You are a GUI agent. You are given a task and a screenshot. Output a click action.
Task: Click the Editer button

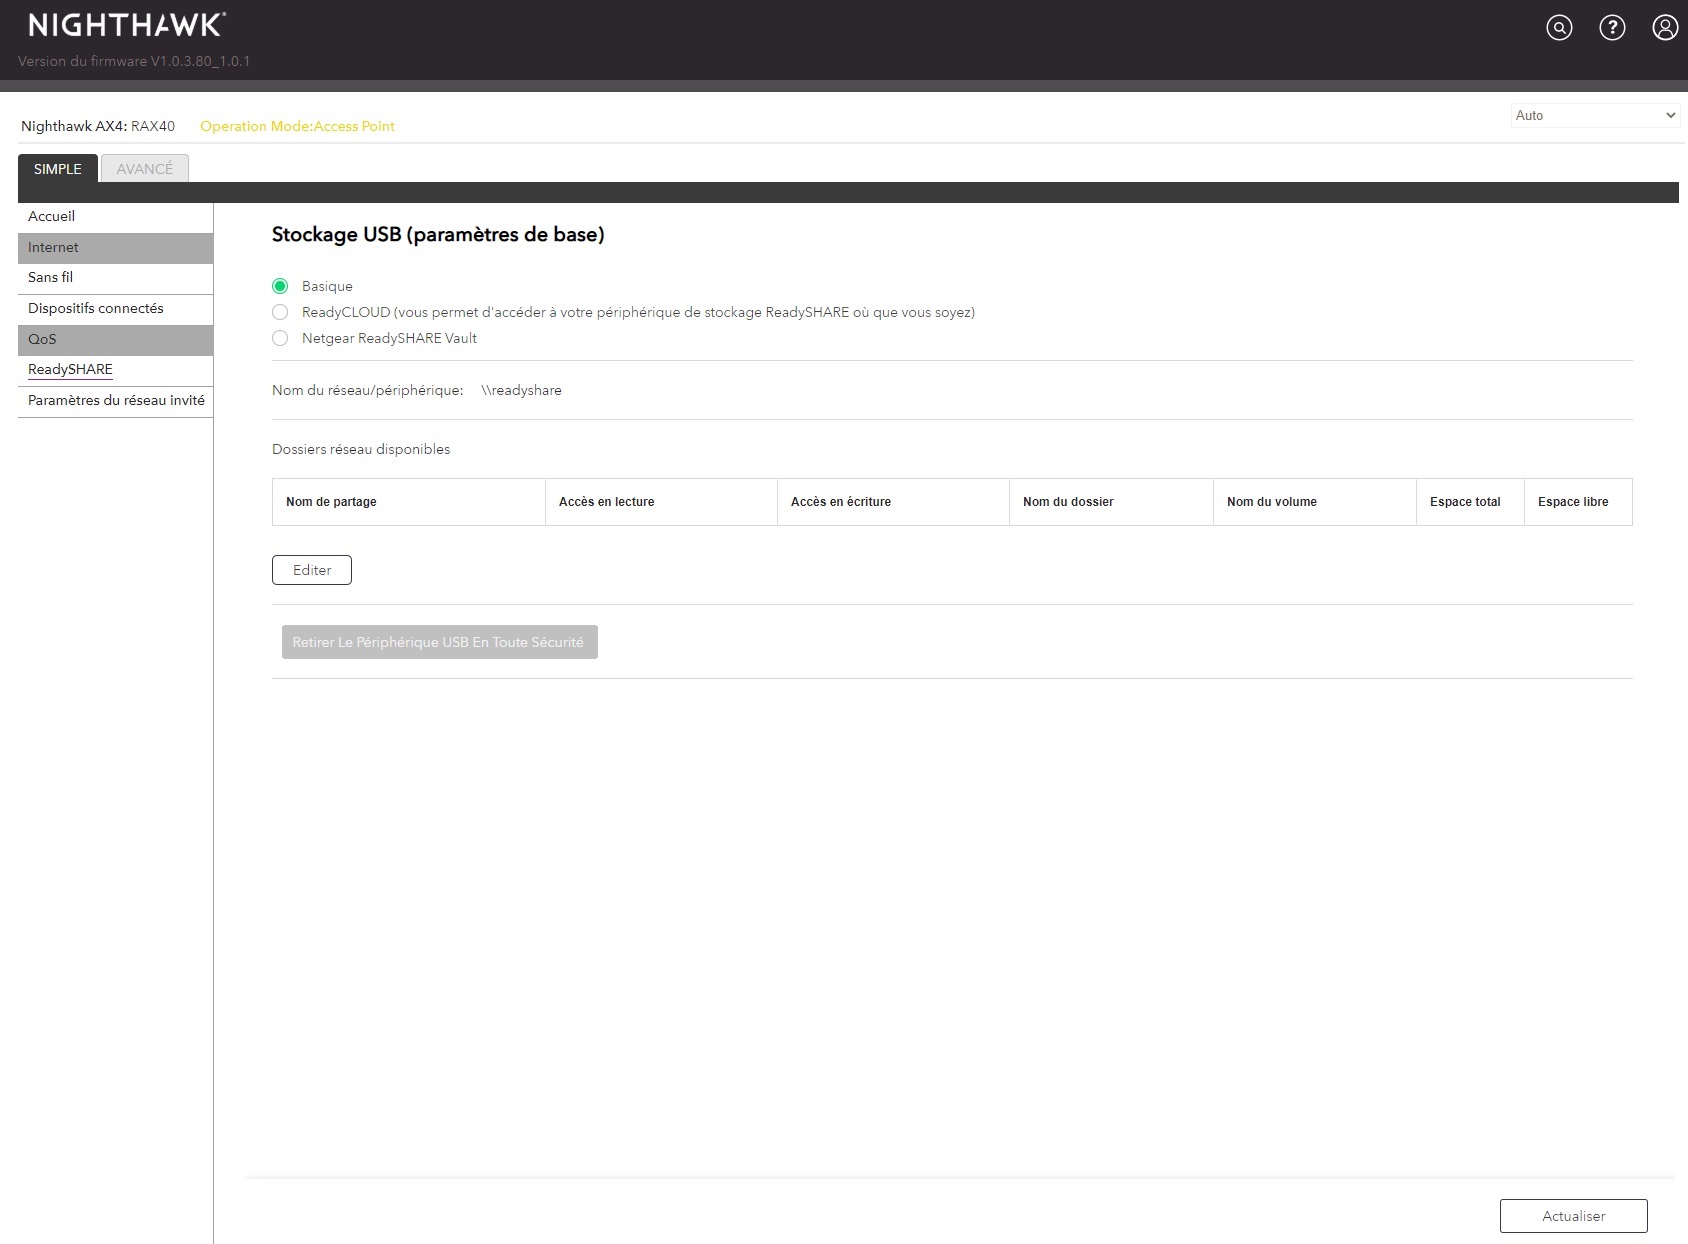click(312, 570)
